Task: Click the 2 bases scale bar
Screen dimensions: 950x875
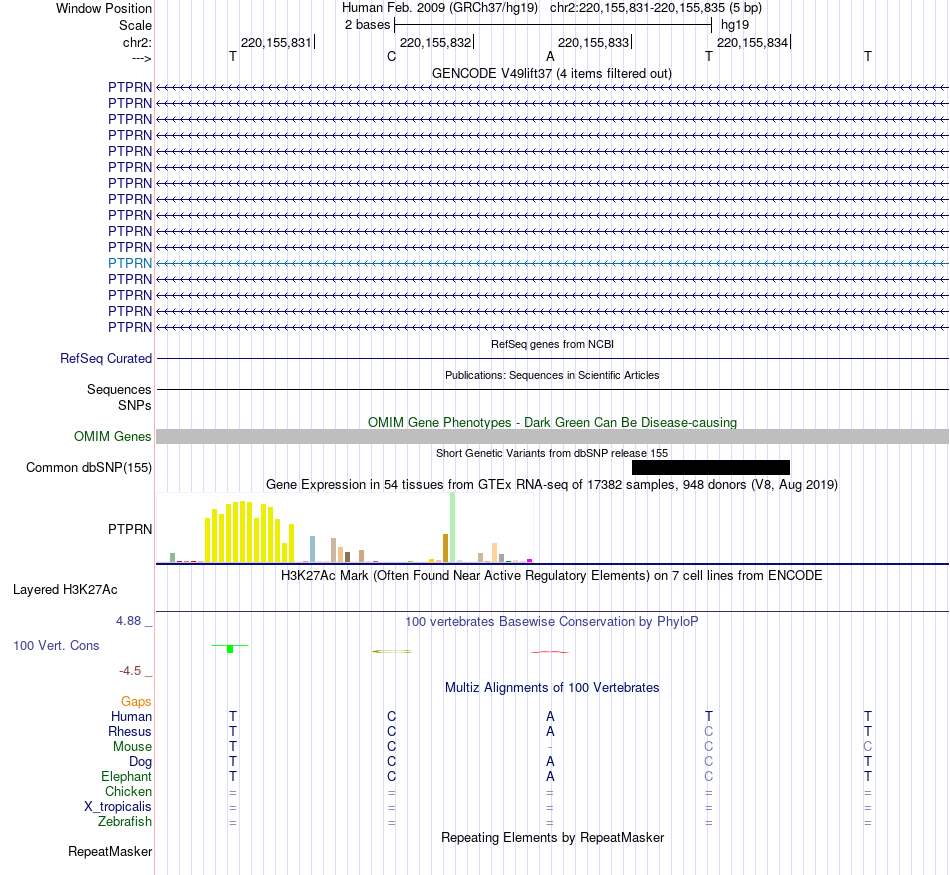Action: pyautogui.click(x=553, y=25)
